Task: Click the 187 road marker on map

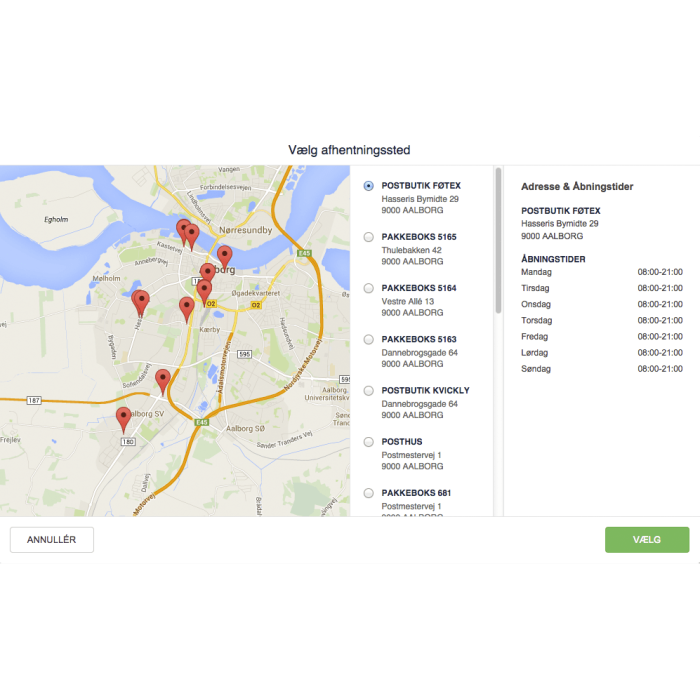Action: [x=34, y=400]
